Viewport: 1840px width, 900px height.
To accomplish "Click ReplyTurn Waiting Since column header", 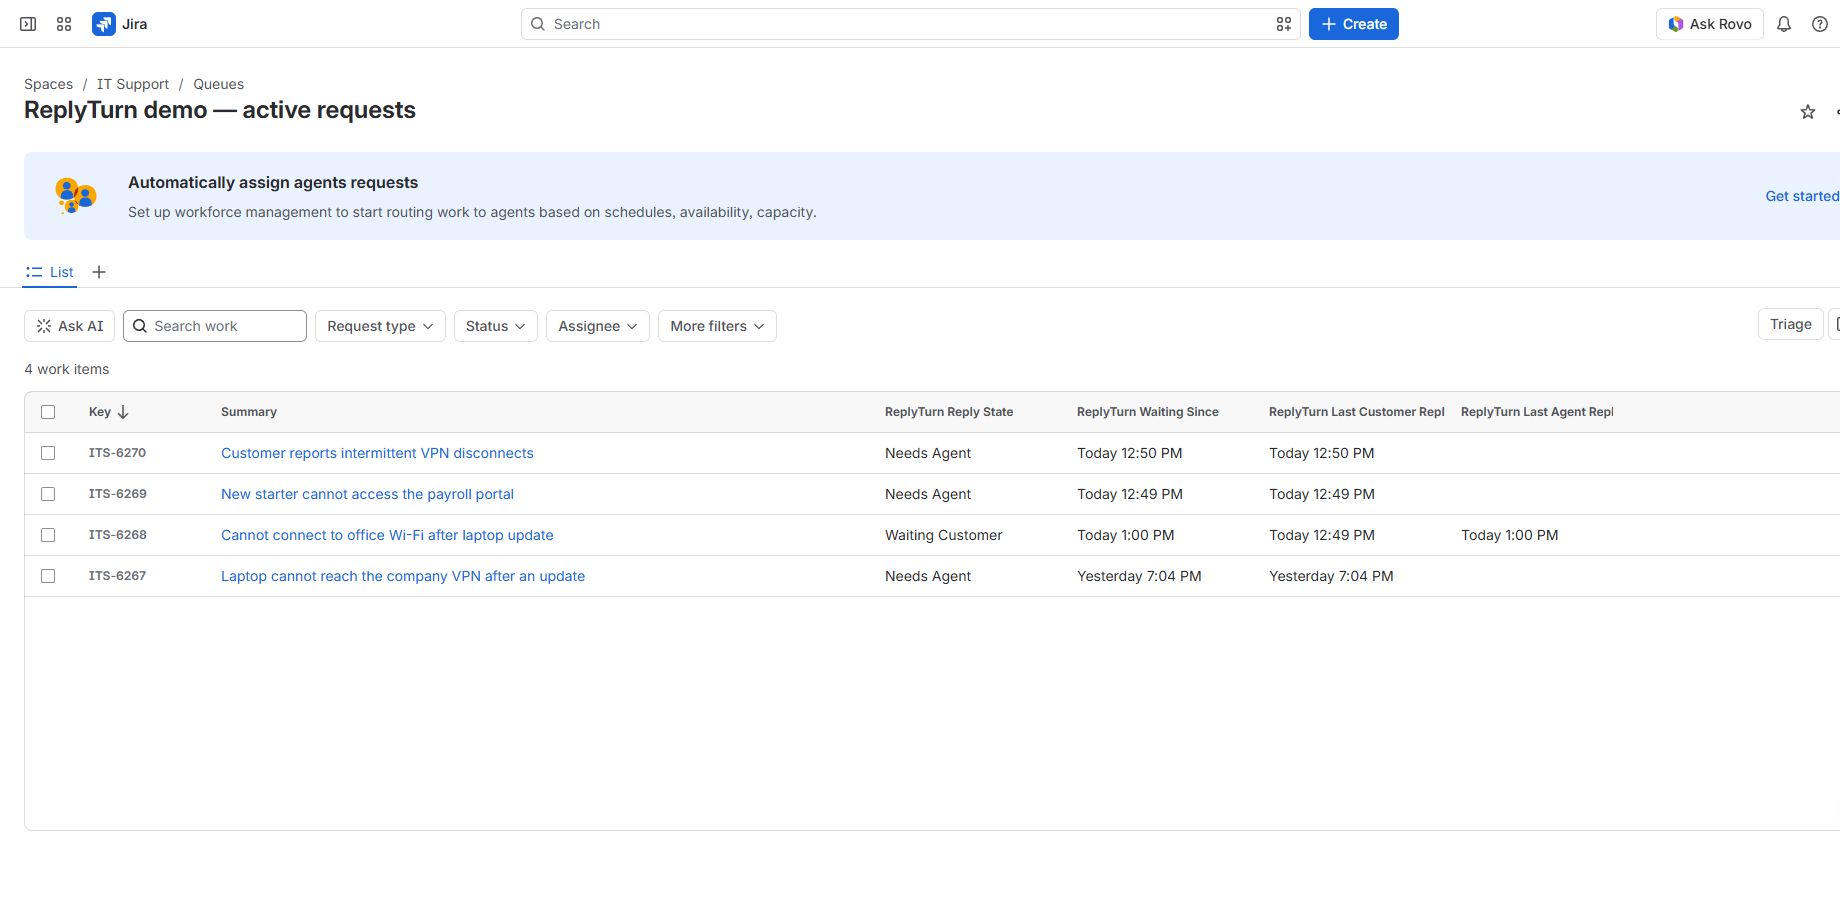I will coord(1148,412).
